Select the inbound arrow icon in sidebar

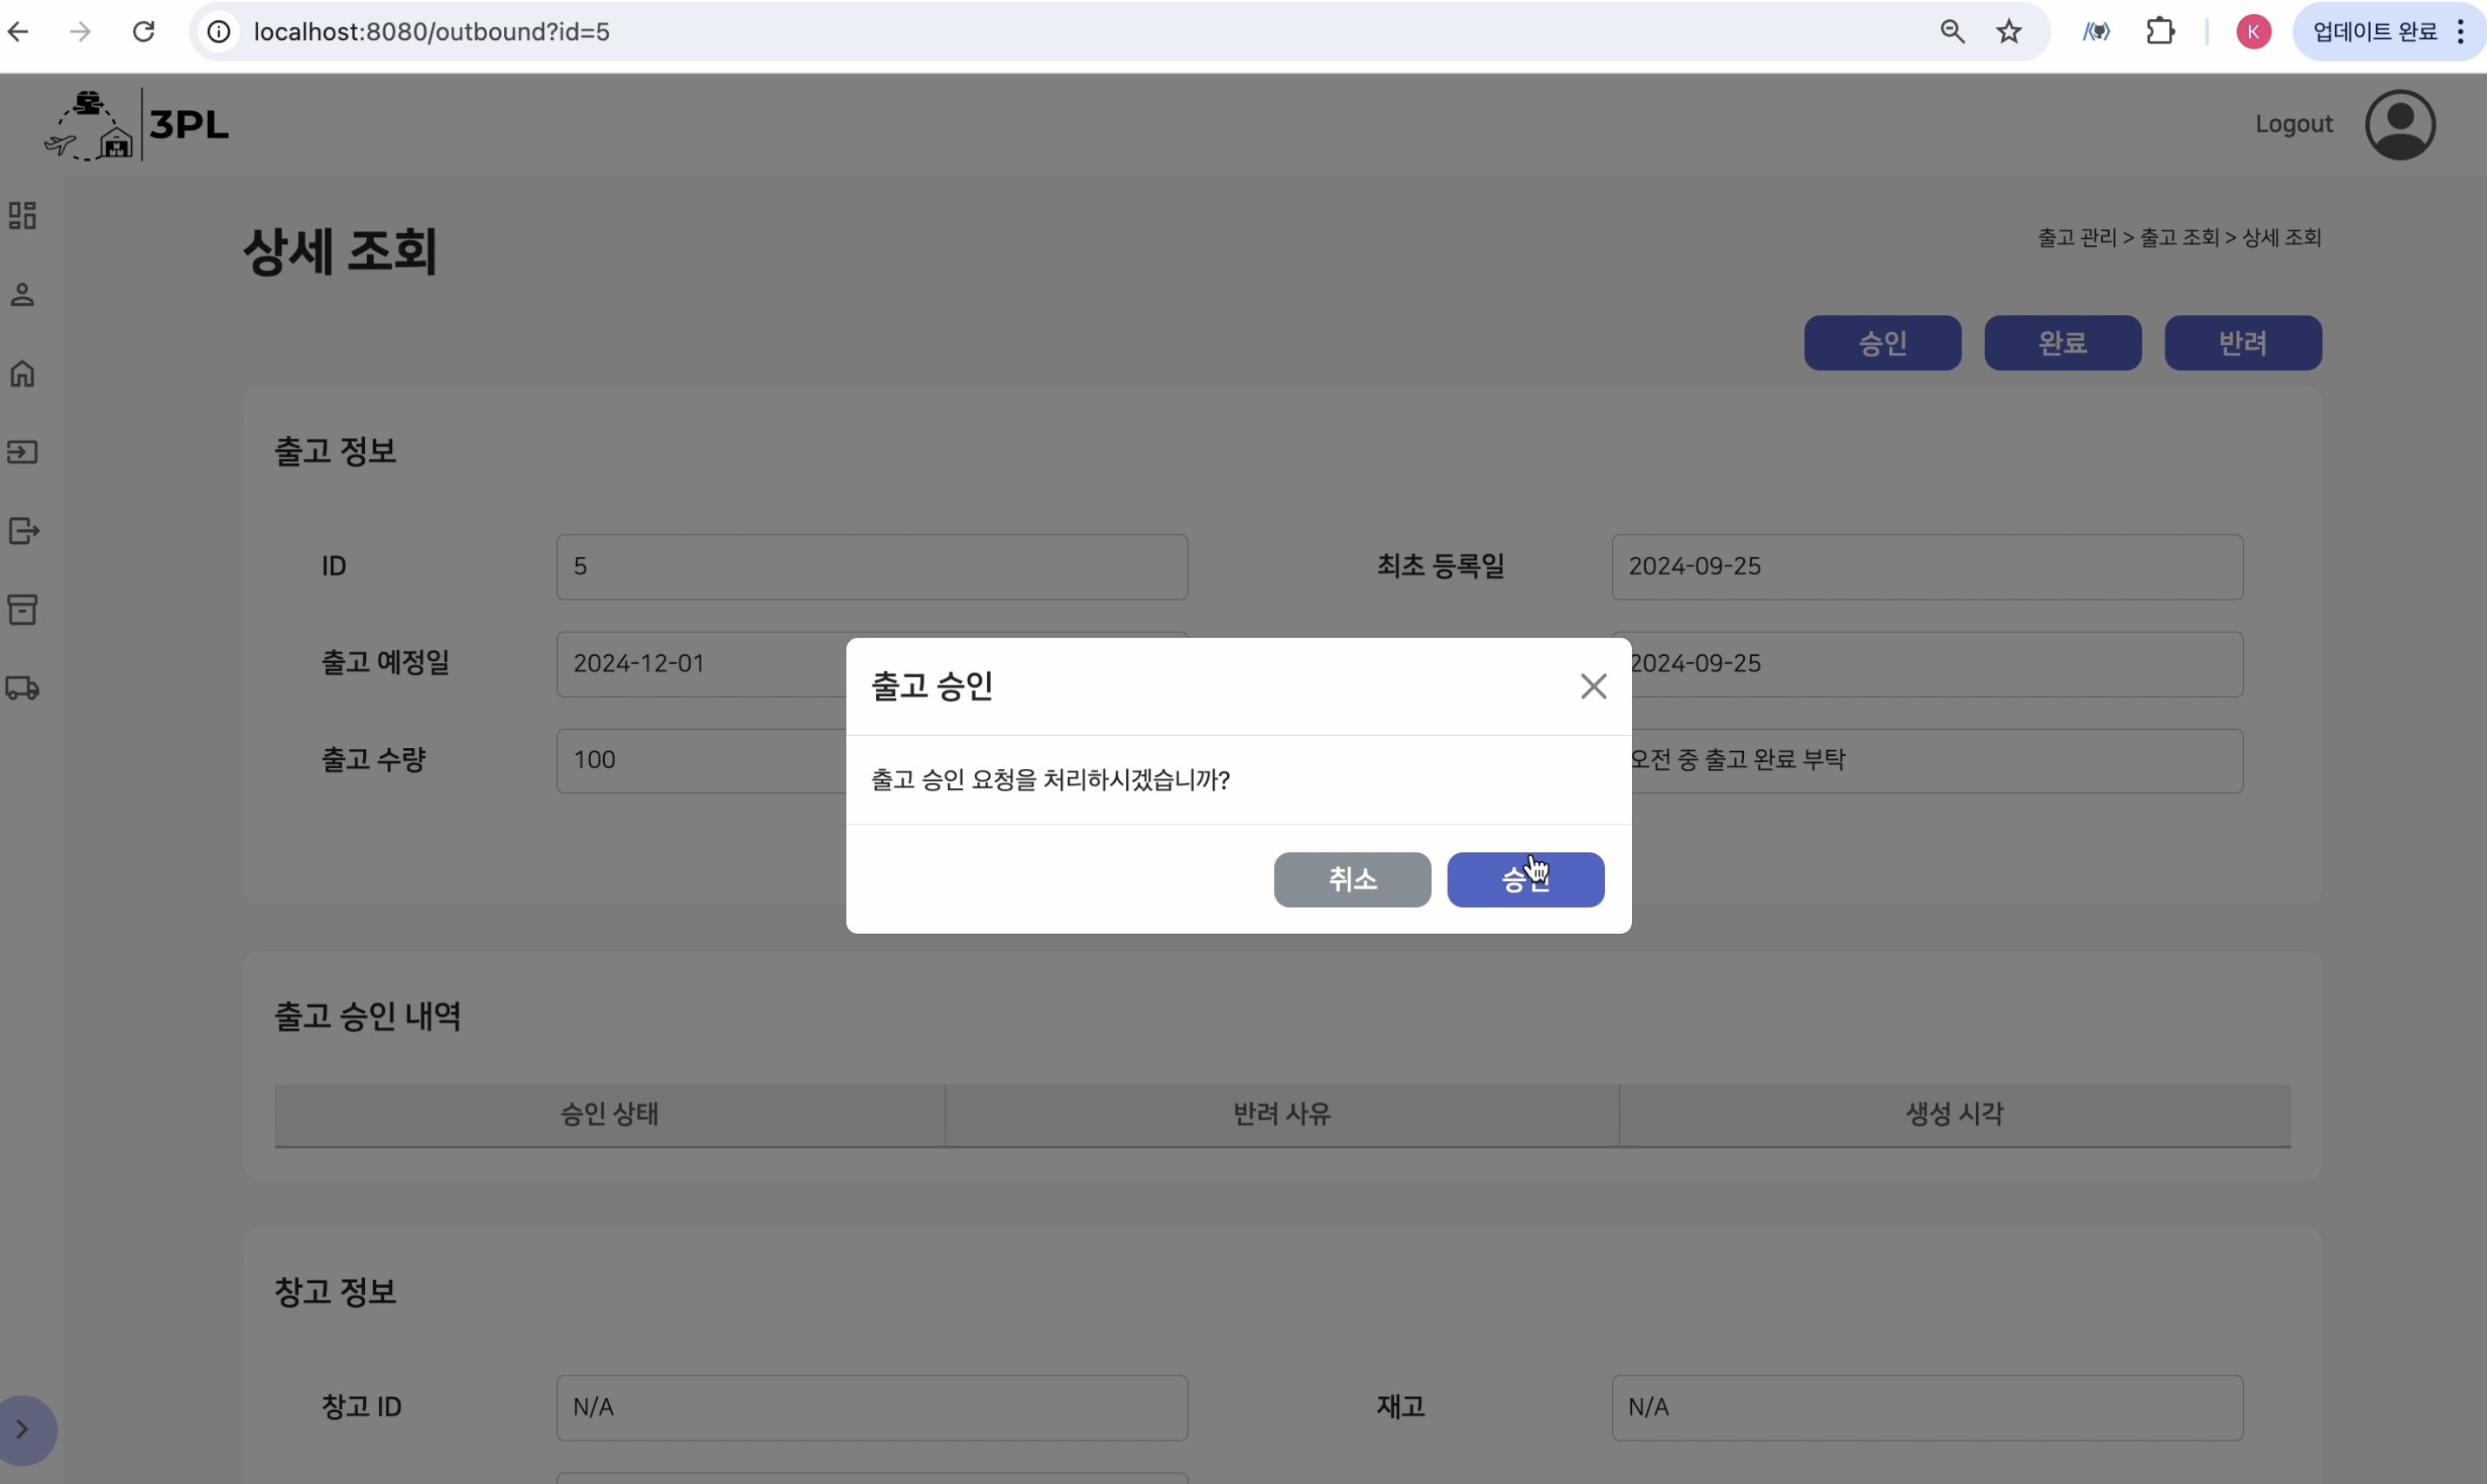point(22,452)
